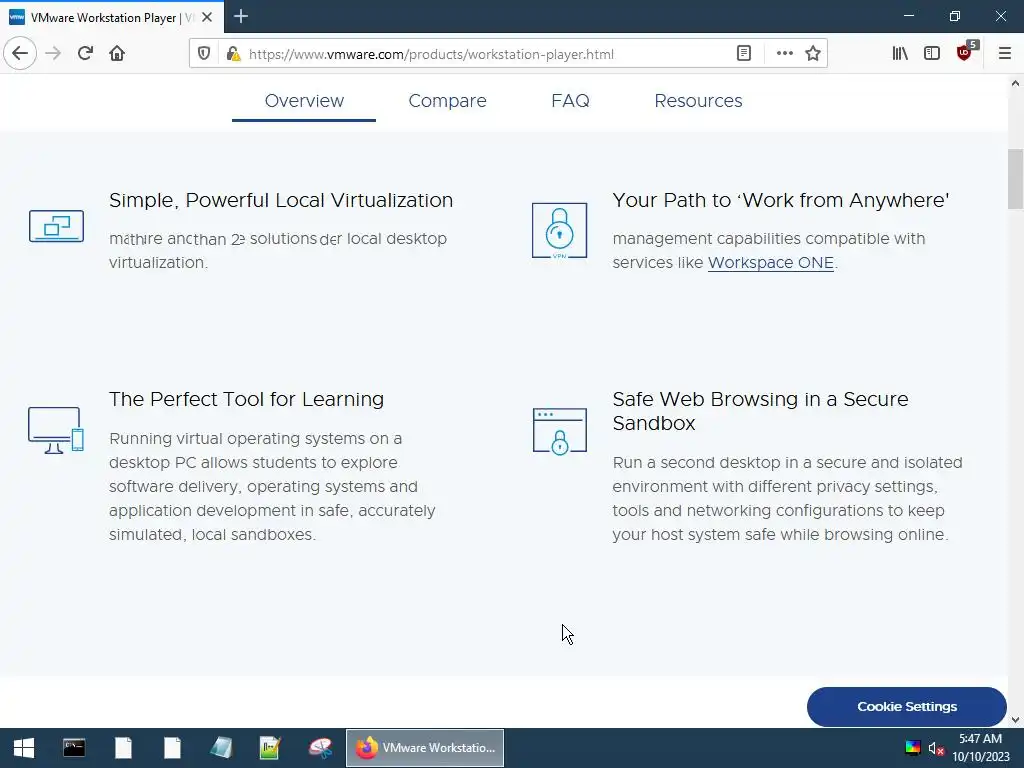Open tracking protection shield icon
1024x768 pixels.
tap(204, 54)
